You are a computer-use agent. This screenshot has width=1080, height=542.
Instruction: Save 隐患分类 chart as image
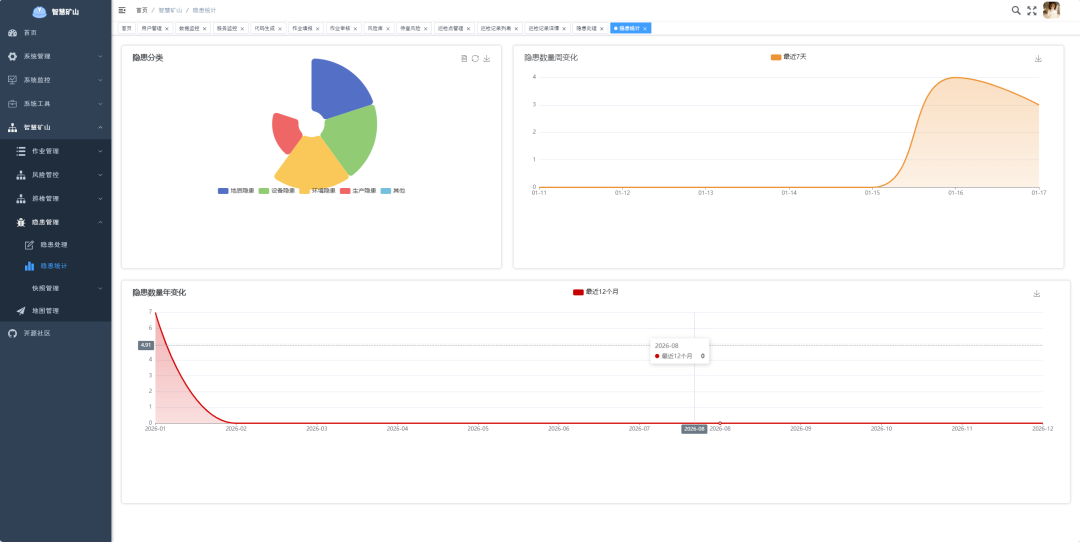(x=487, y=59)
